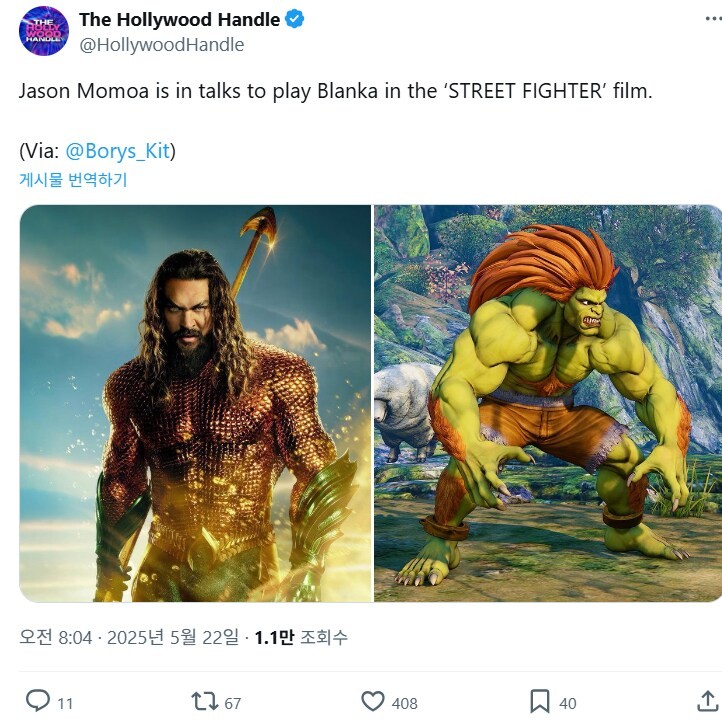Open the @HollywoodHandle username link
Image resolution: width=722 pixels, height=725 pixels.
pos(162,45)
